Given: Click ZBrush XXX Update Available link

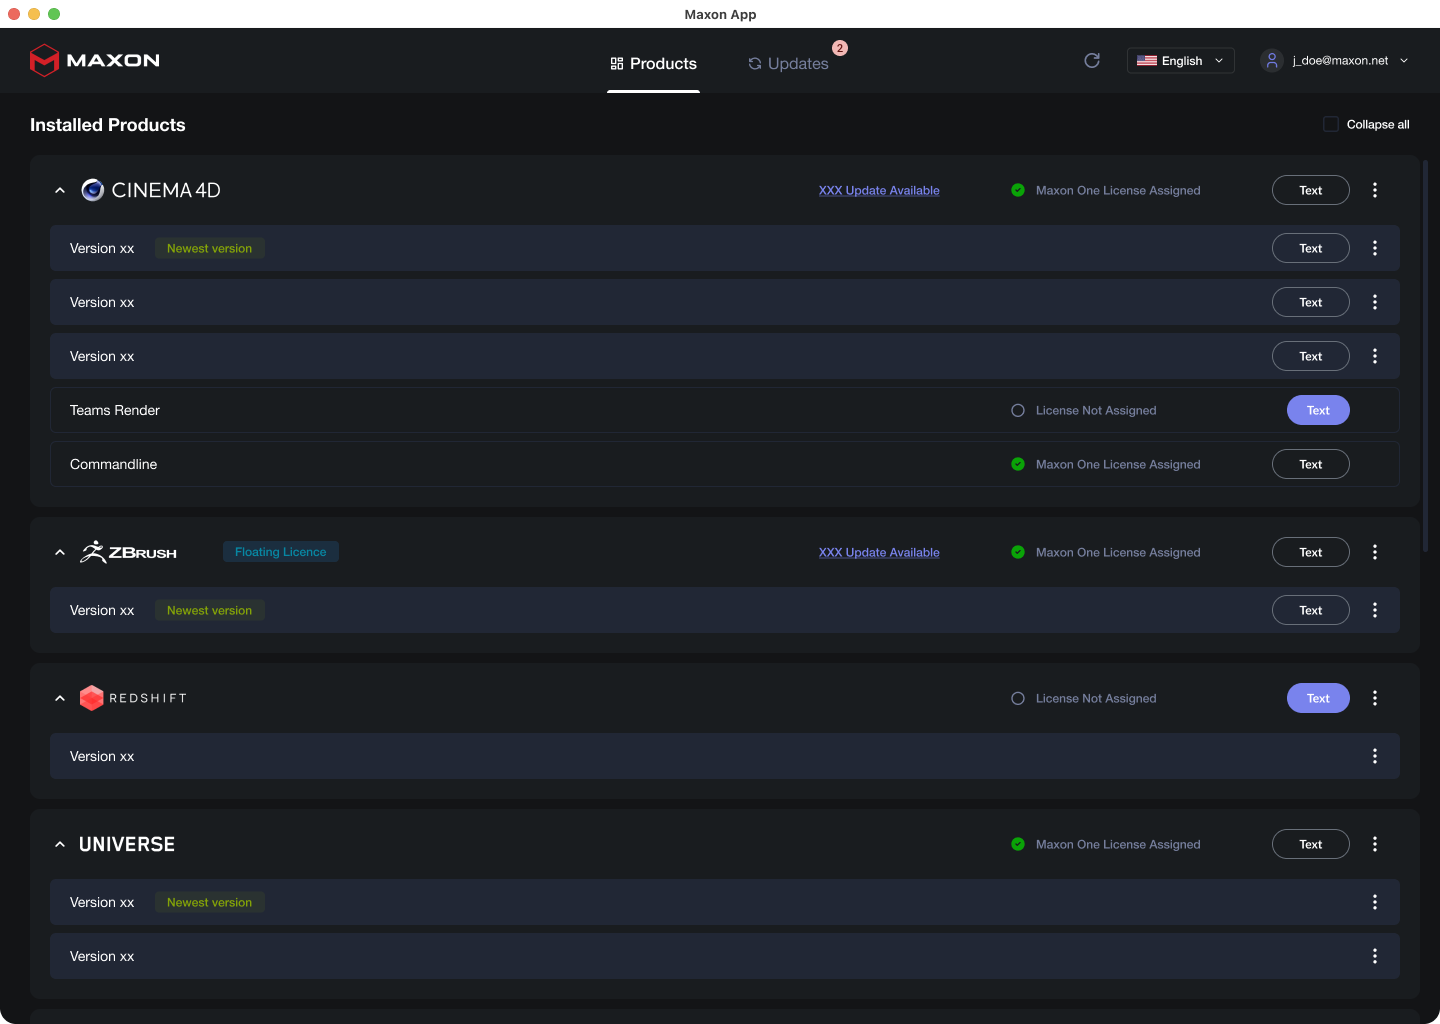Looking at the screenshot, I should tap(879, 552).
